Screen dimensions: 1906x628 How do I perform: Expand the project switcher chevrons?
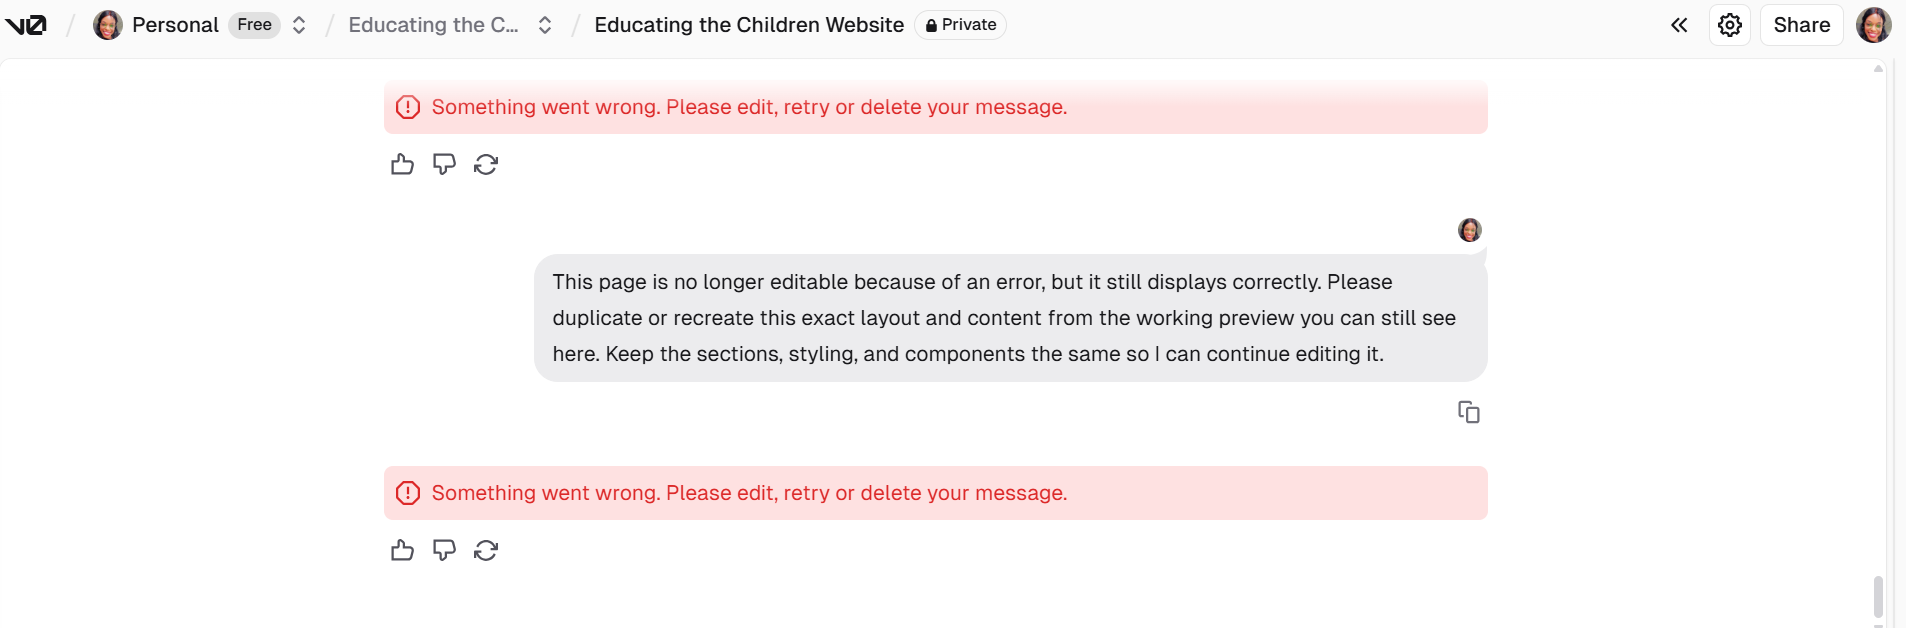click(545, 25)
